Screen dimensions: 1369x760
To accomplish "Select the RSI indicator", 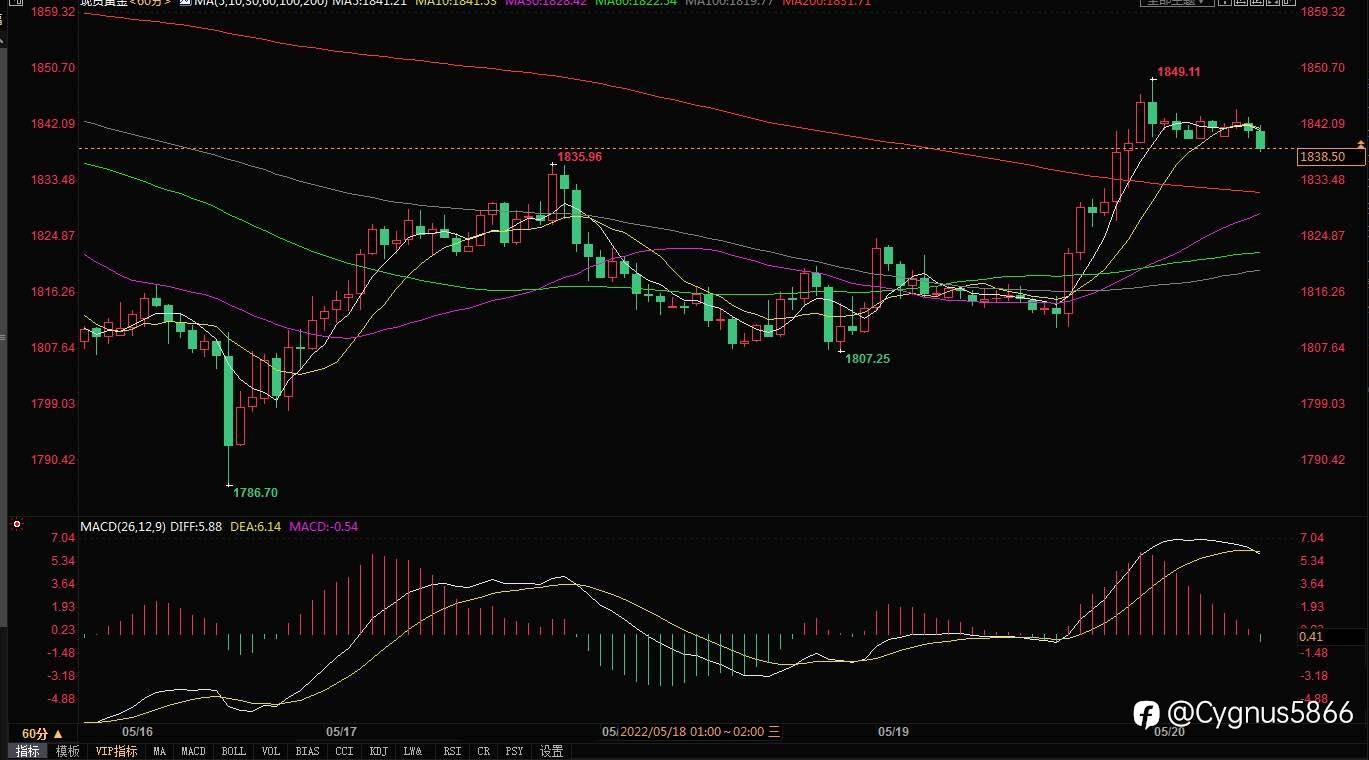I will 452,751.
